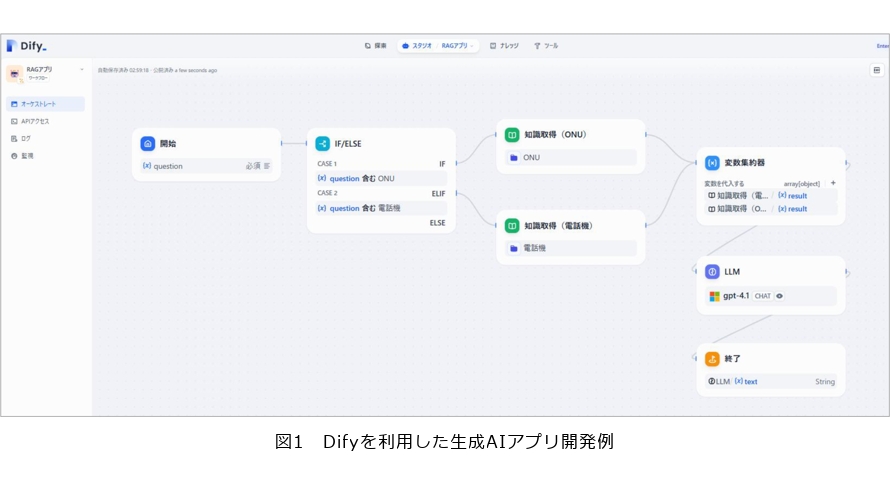Click the question variable in 開始 node
The image size is (890, 500).
coord(167,166)
